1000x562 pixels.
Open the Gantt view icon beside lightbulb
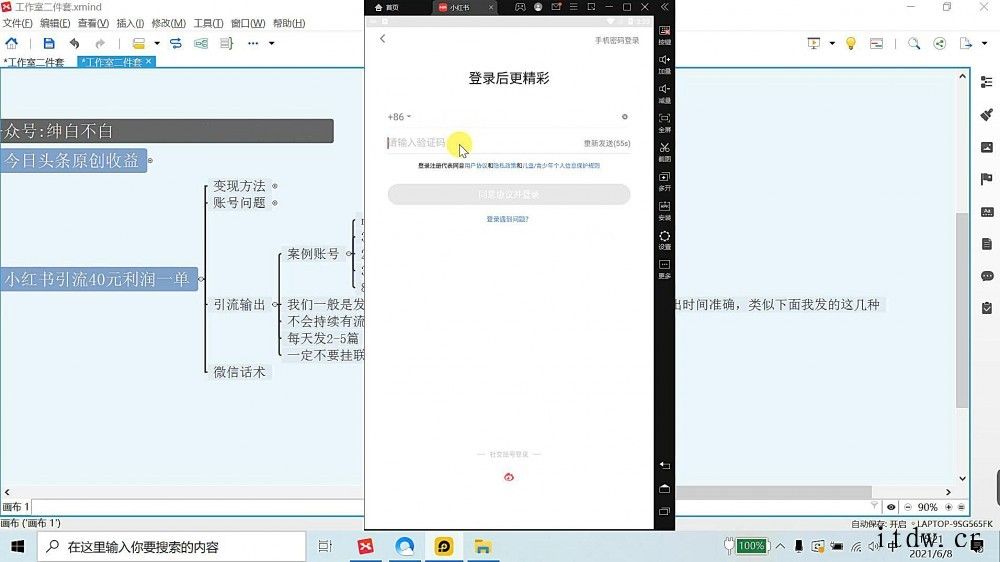876,43
